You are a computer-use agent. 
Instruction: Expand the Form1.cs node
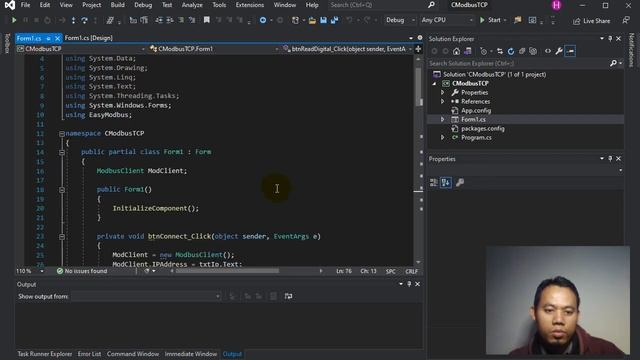tap(442, 120)
